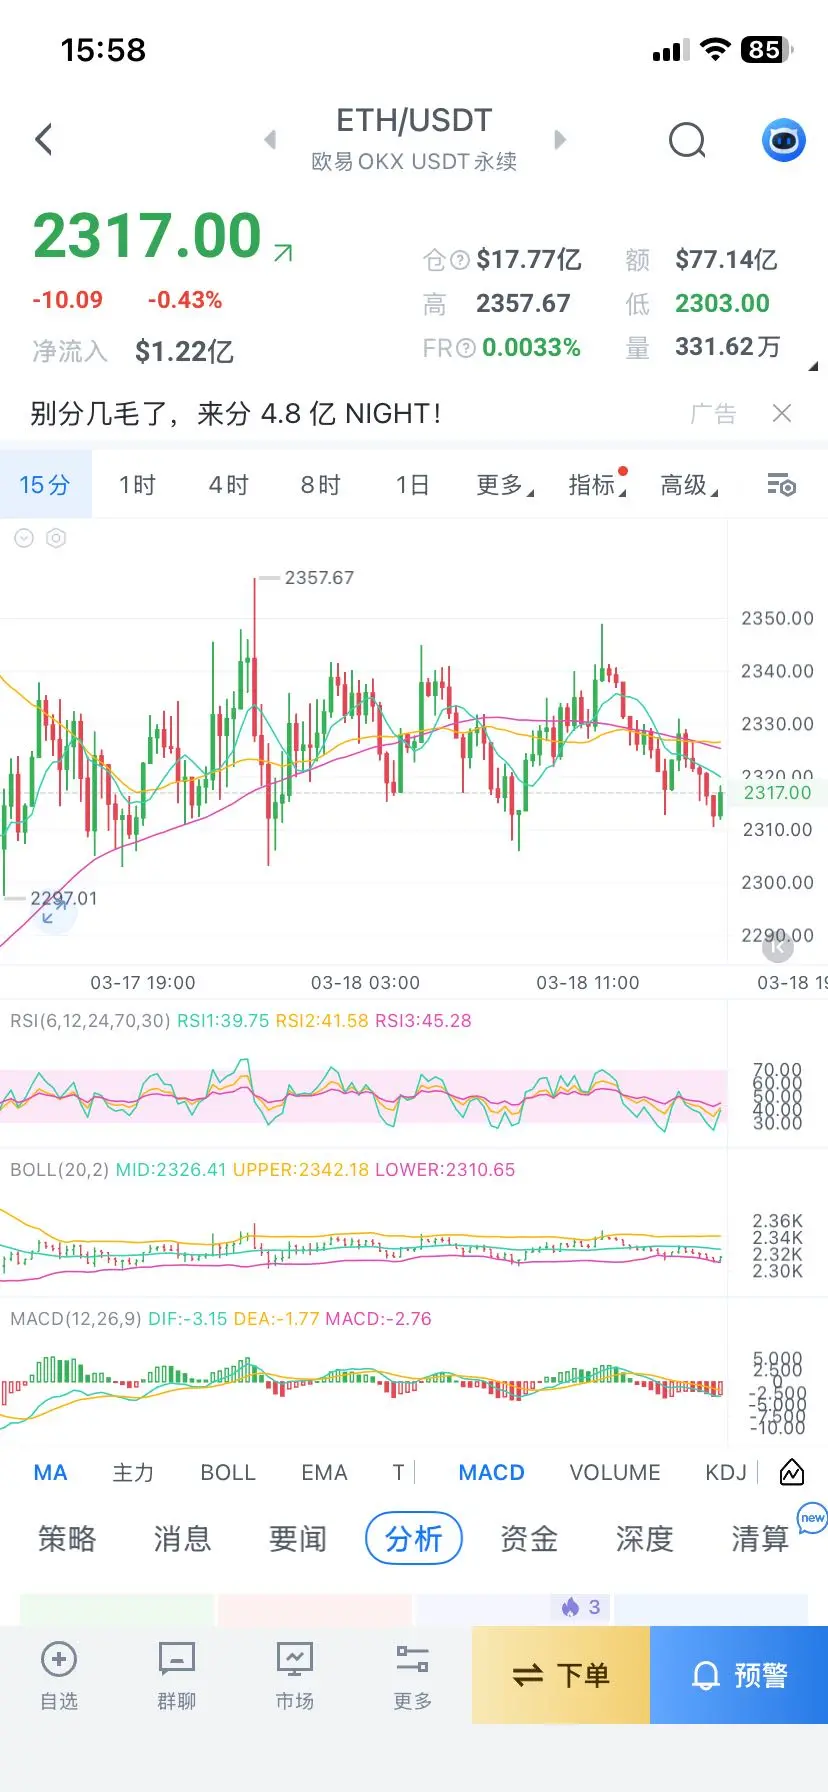Toggle the KDJ sub-indicator
Viewport: 828px width, 1792px height.
point(726,1472)
